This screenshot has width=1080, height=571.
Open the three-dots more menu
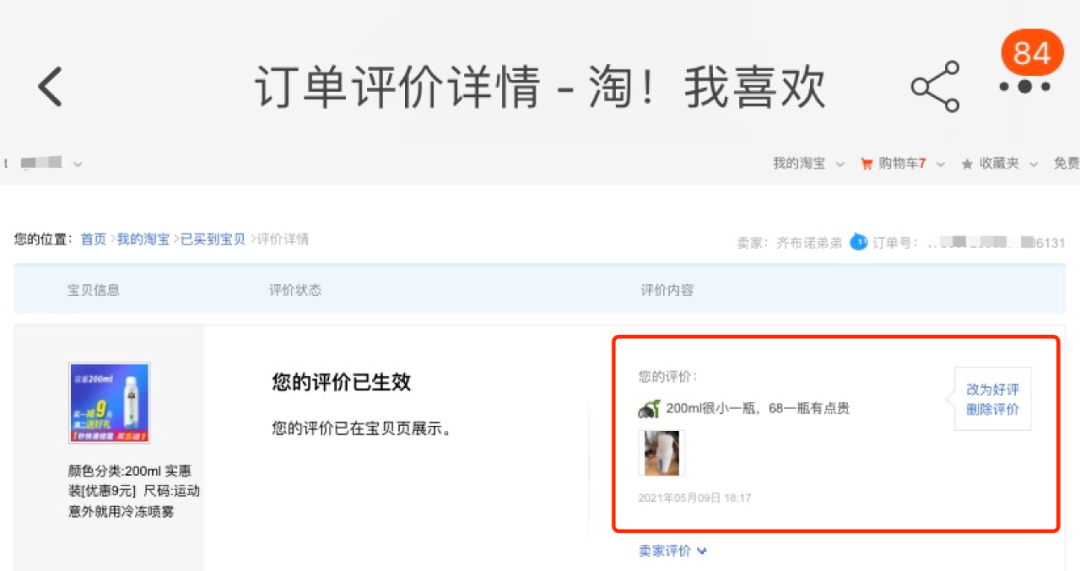click(1025, 87)
